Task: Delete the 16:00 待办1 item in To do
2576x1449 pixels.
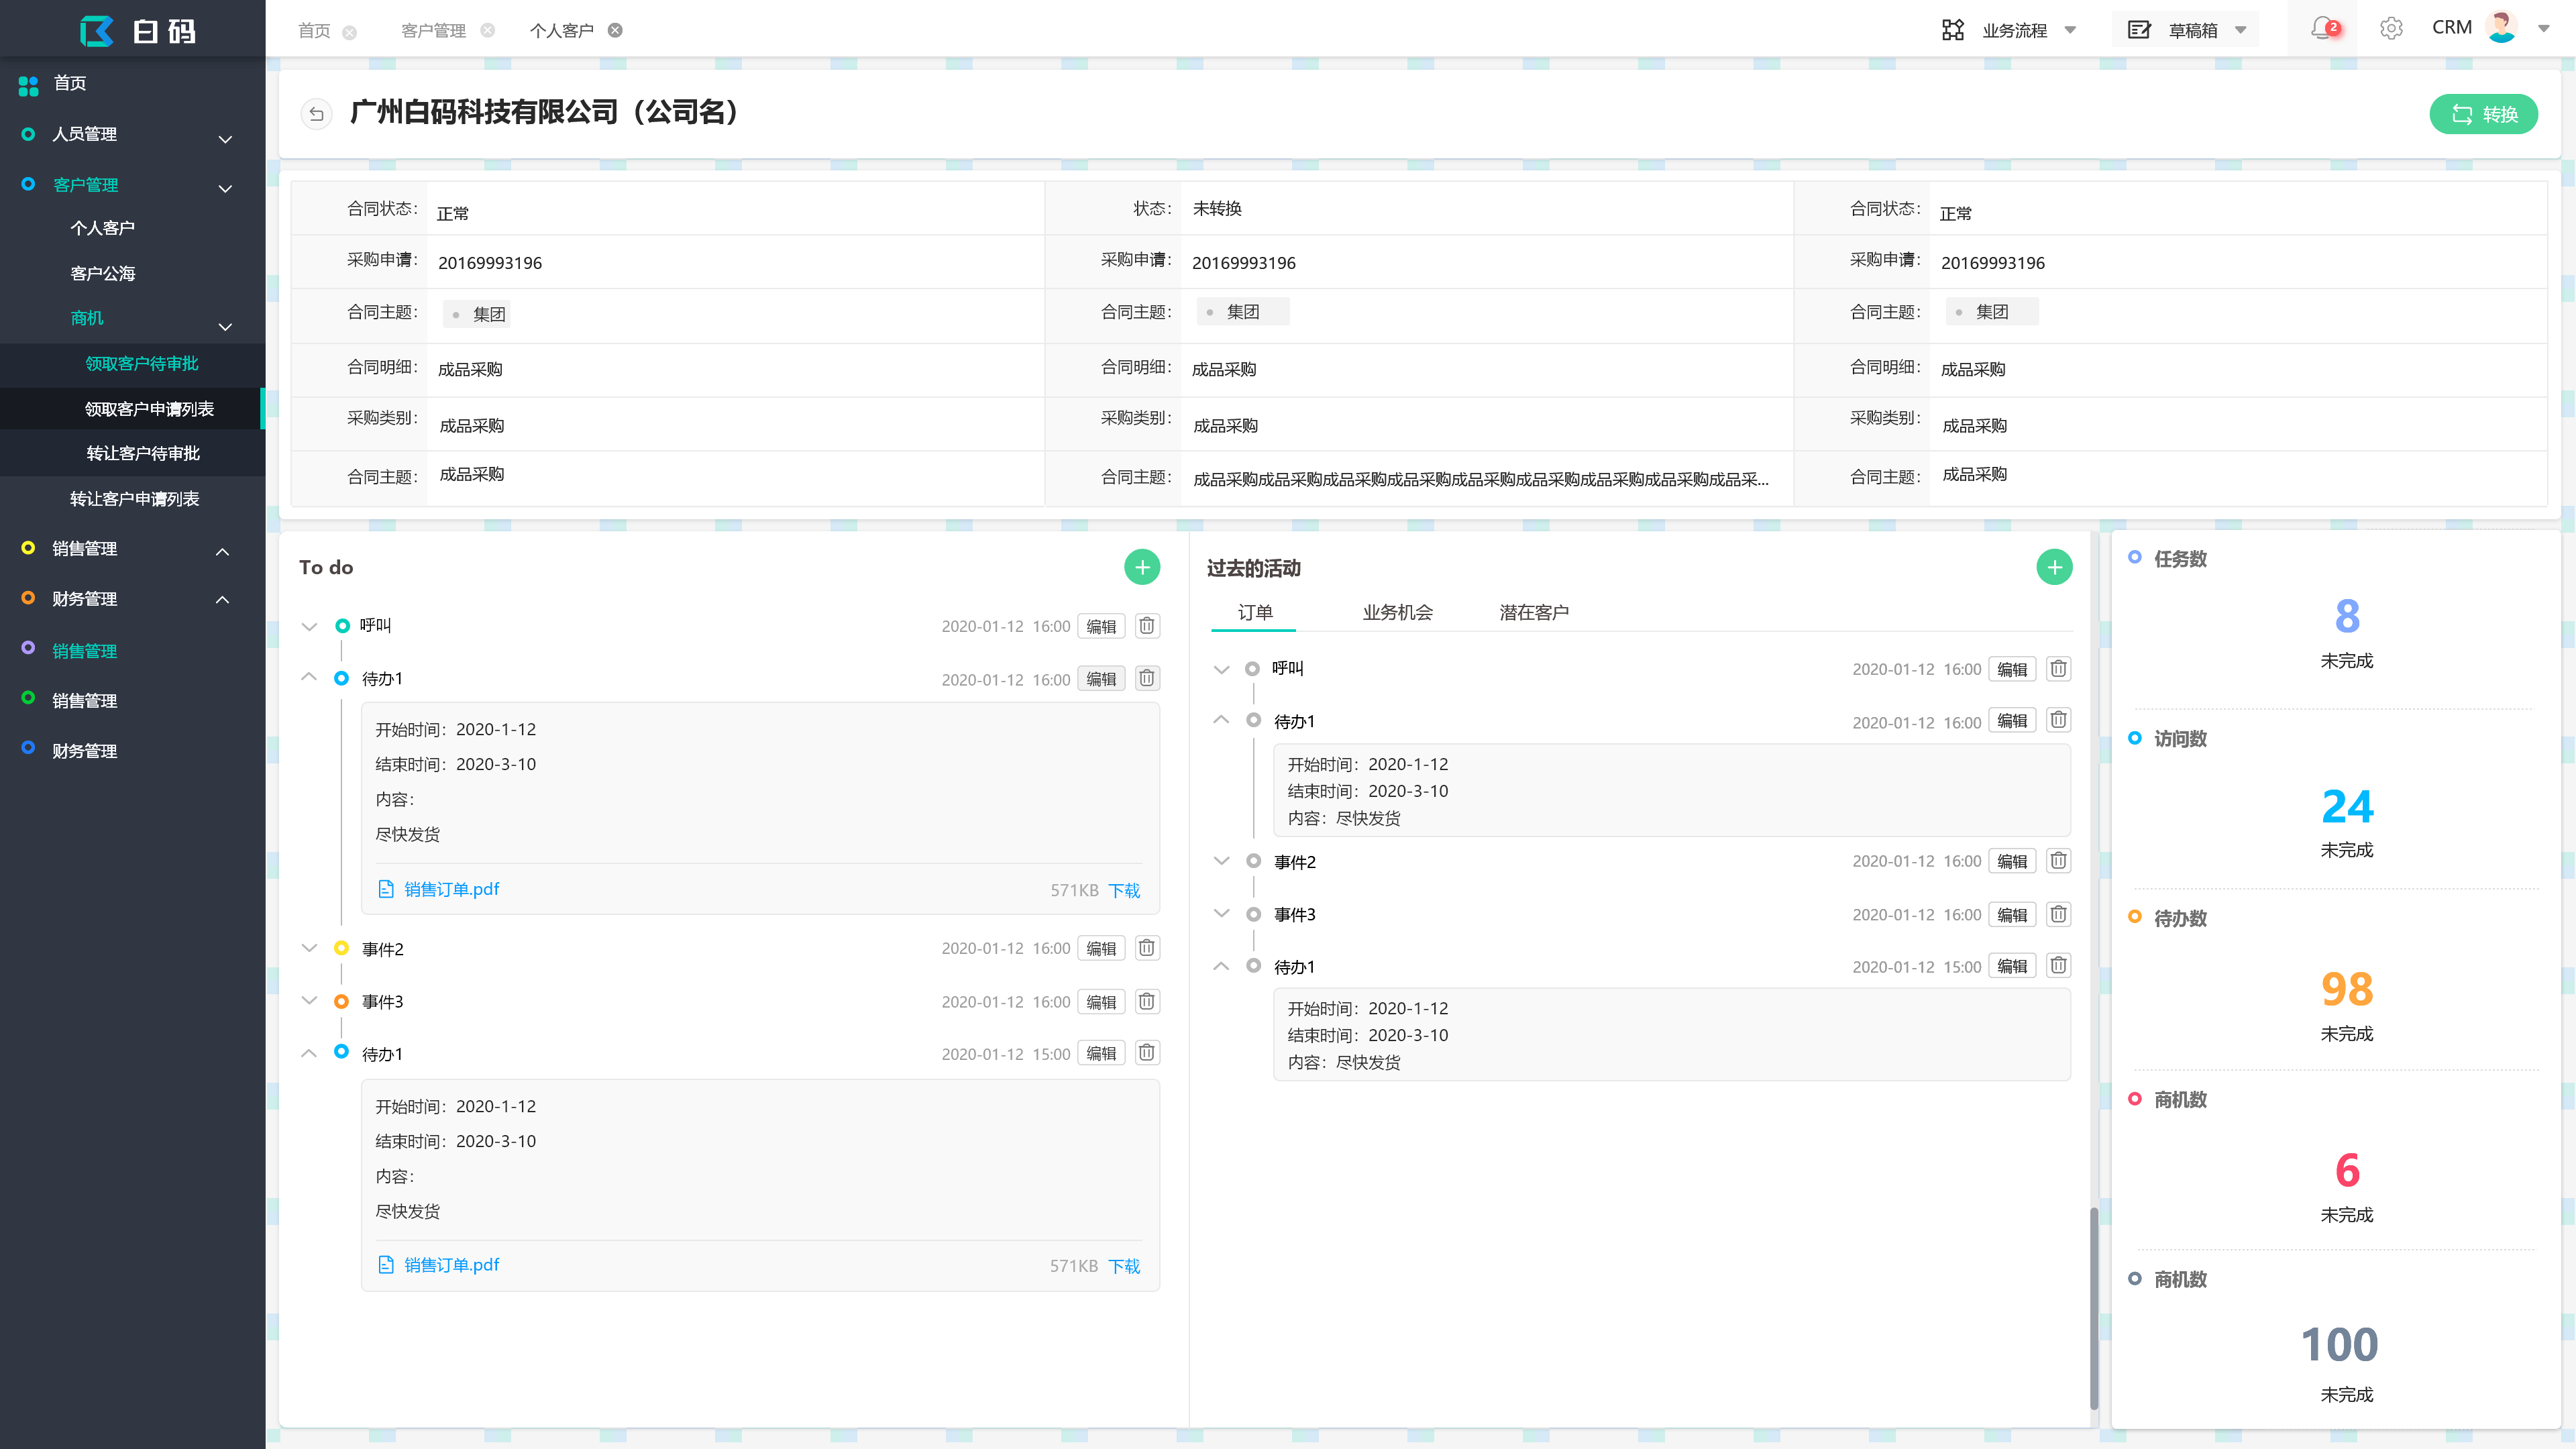Action: pos(1147,679)
